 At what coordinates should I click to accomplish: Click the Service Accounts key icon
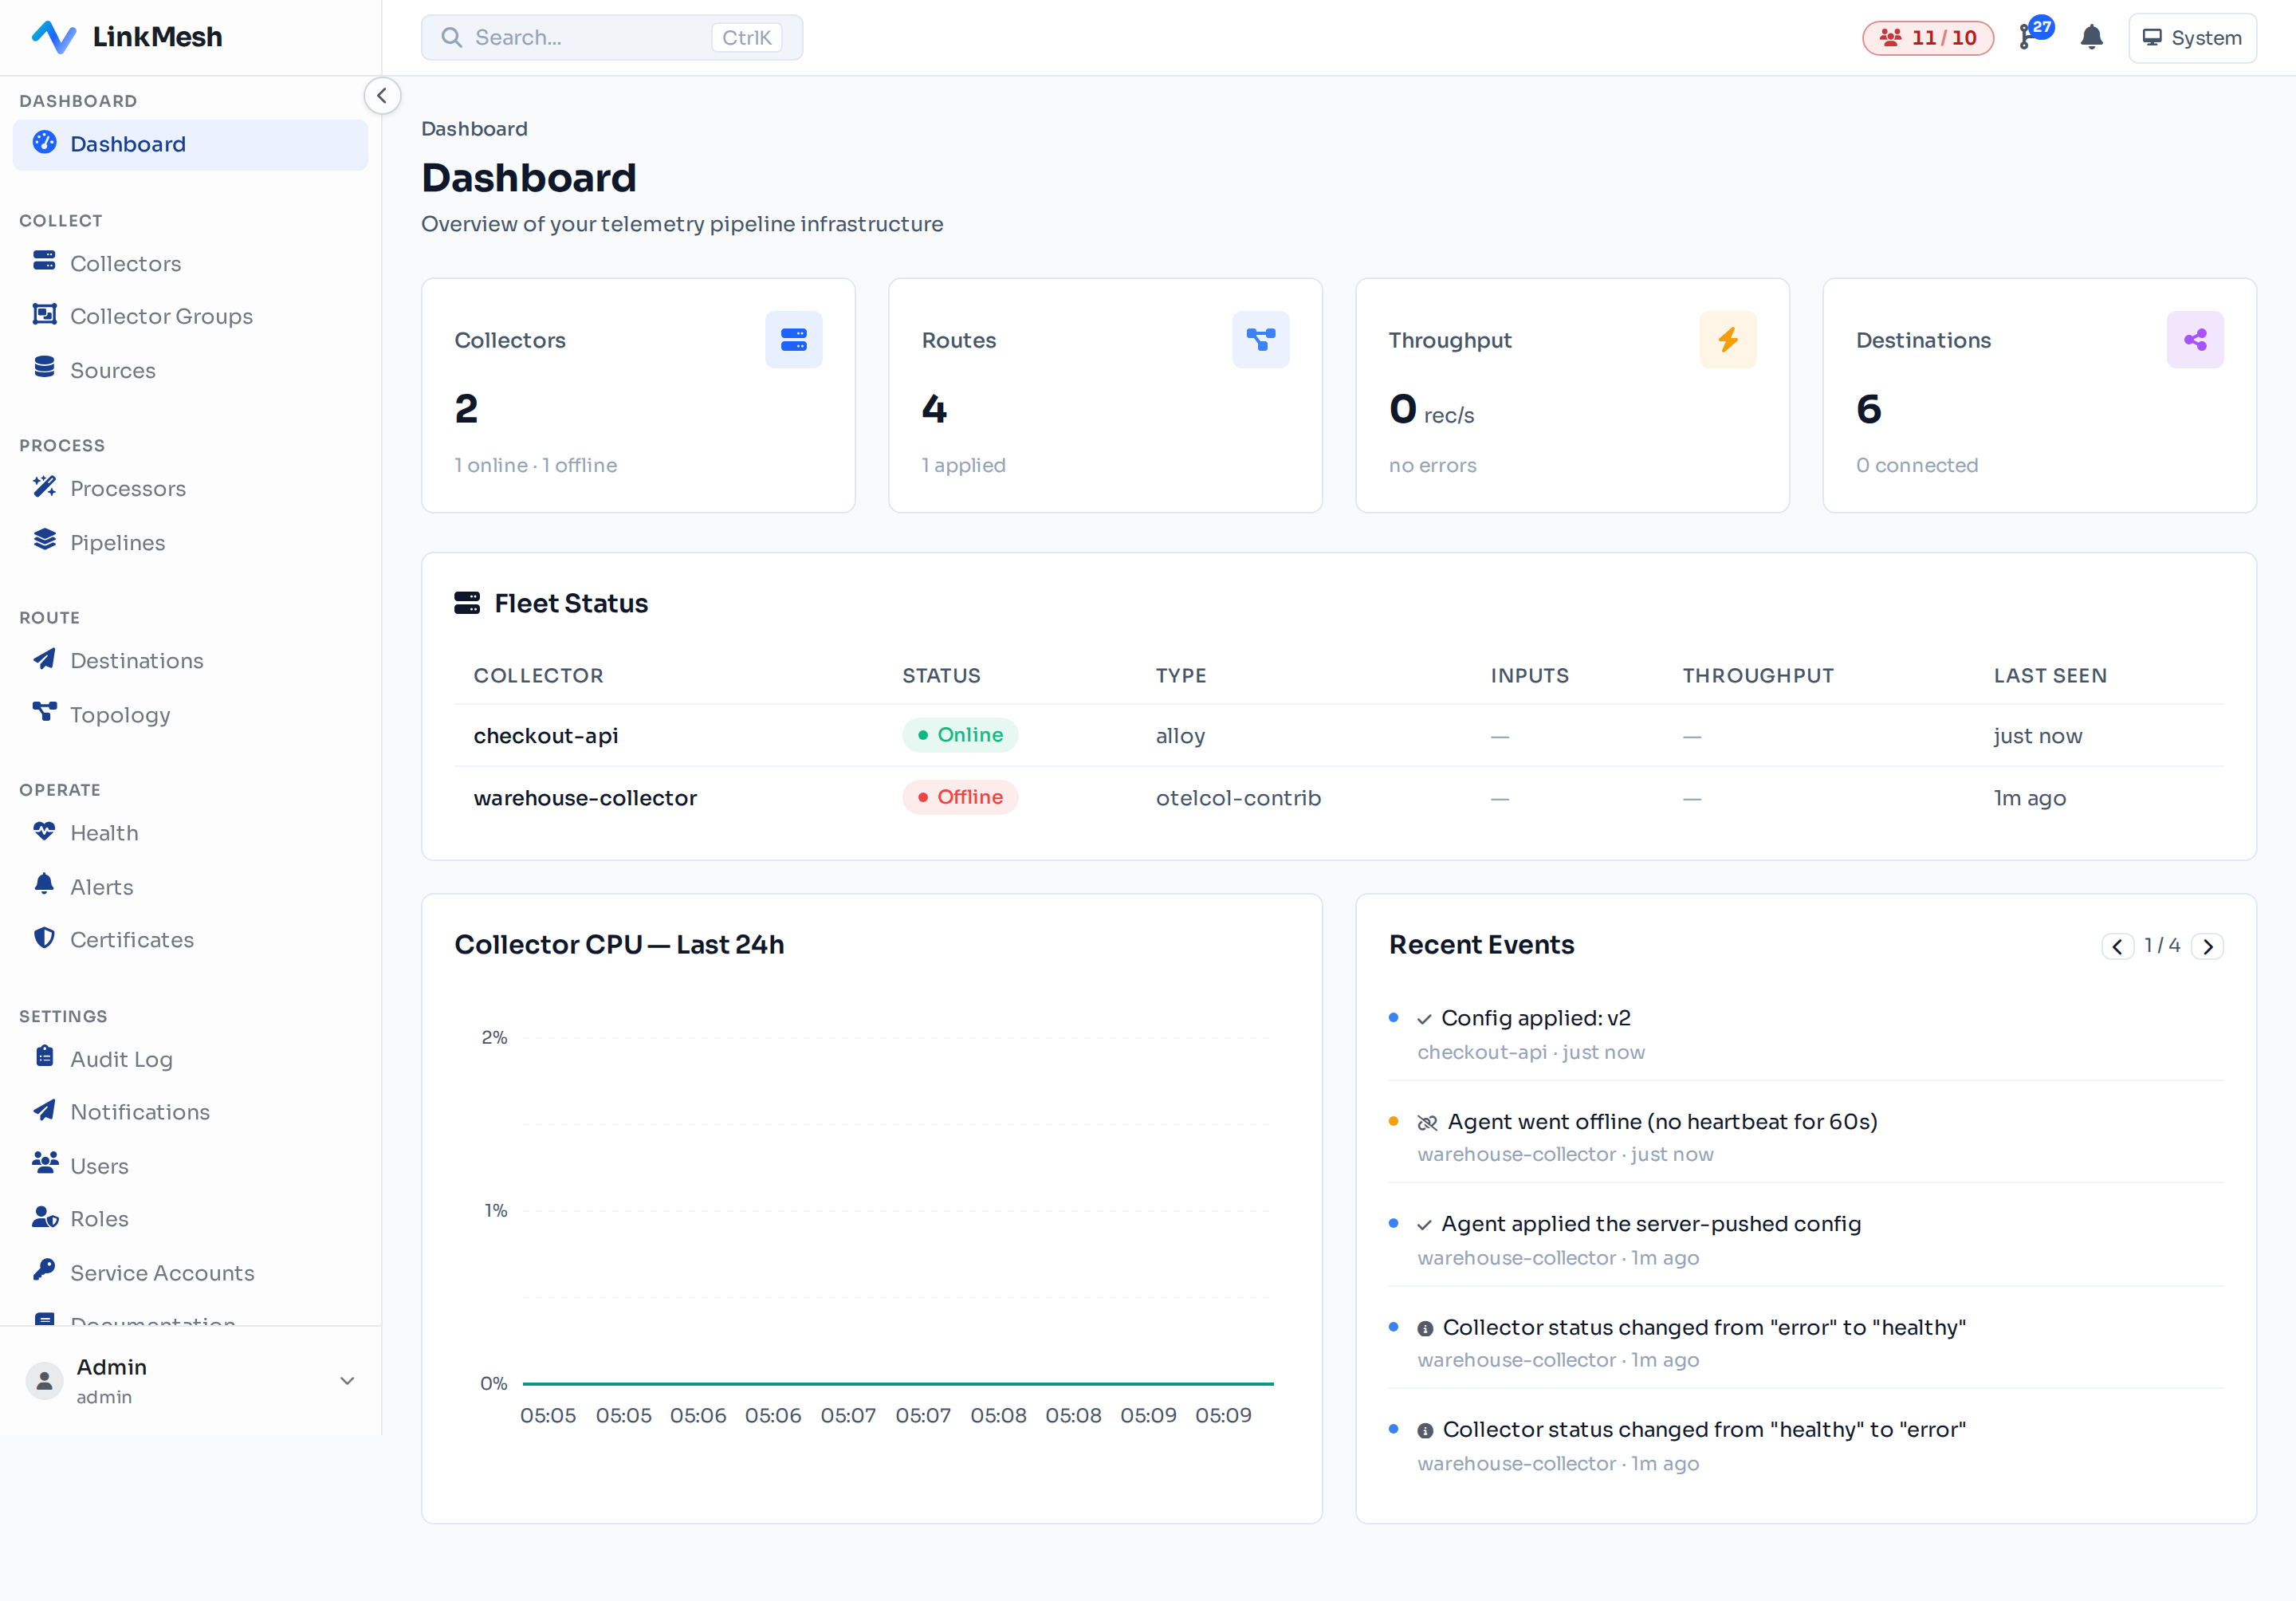[x=45, y=1270]
